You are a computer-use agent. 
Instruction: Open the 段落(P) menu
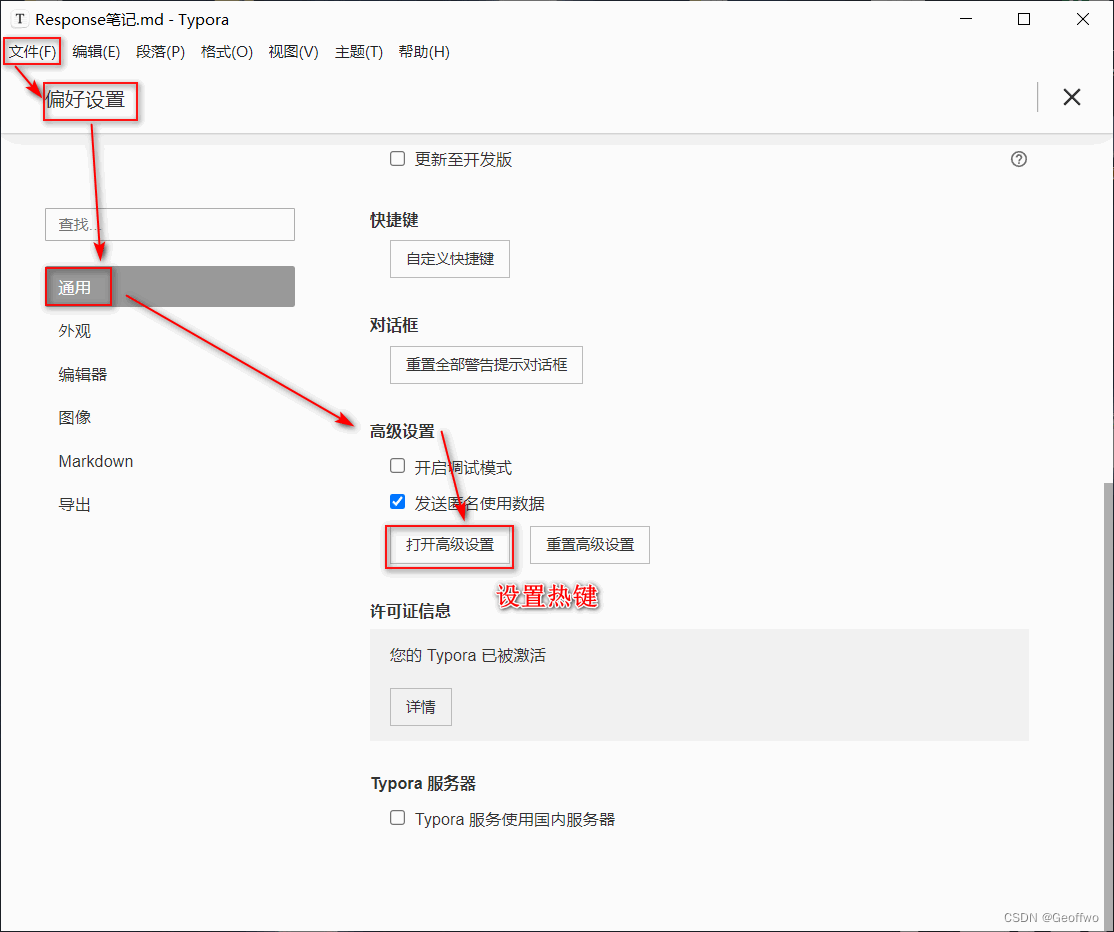coord(161,52)
